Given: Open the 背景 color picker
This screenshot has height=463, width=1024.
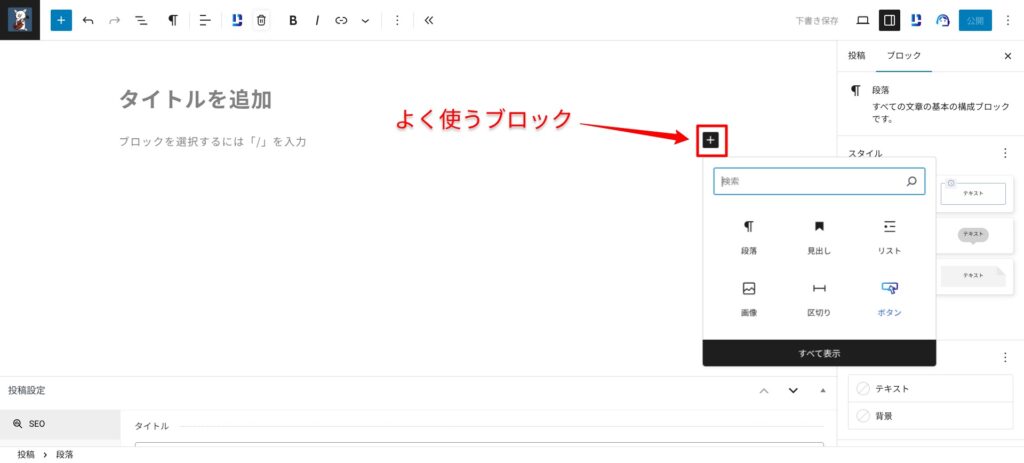Looking at the screenshot, I should pos(930,415).
